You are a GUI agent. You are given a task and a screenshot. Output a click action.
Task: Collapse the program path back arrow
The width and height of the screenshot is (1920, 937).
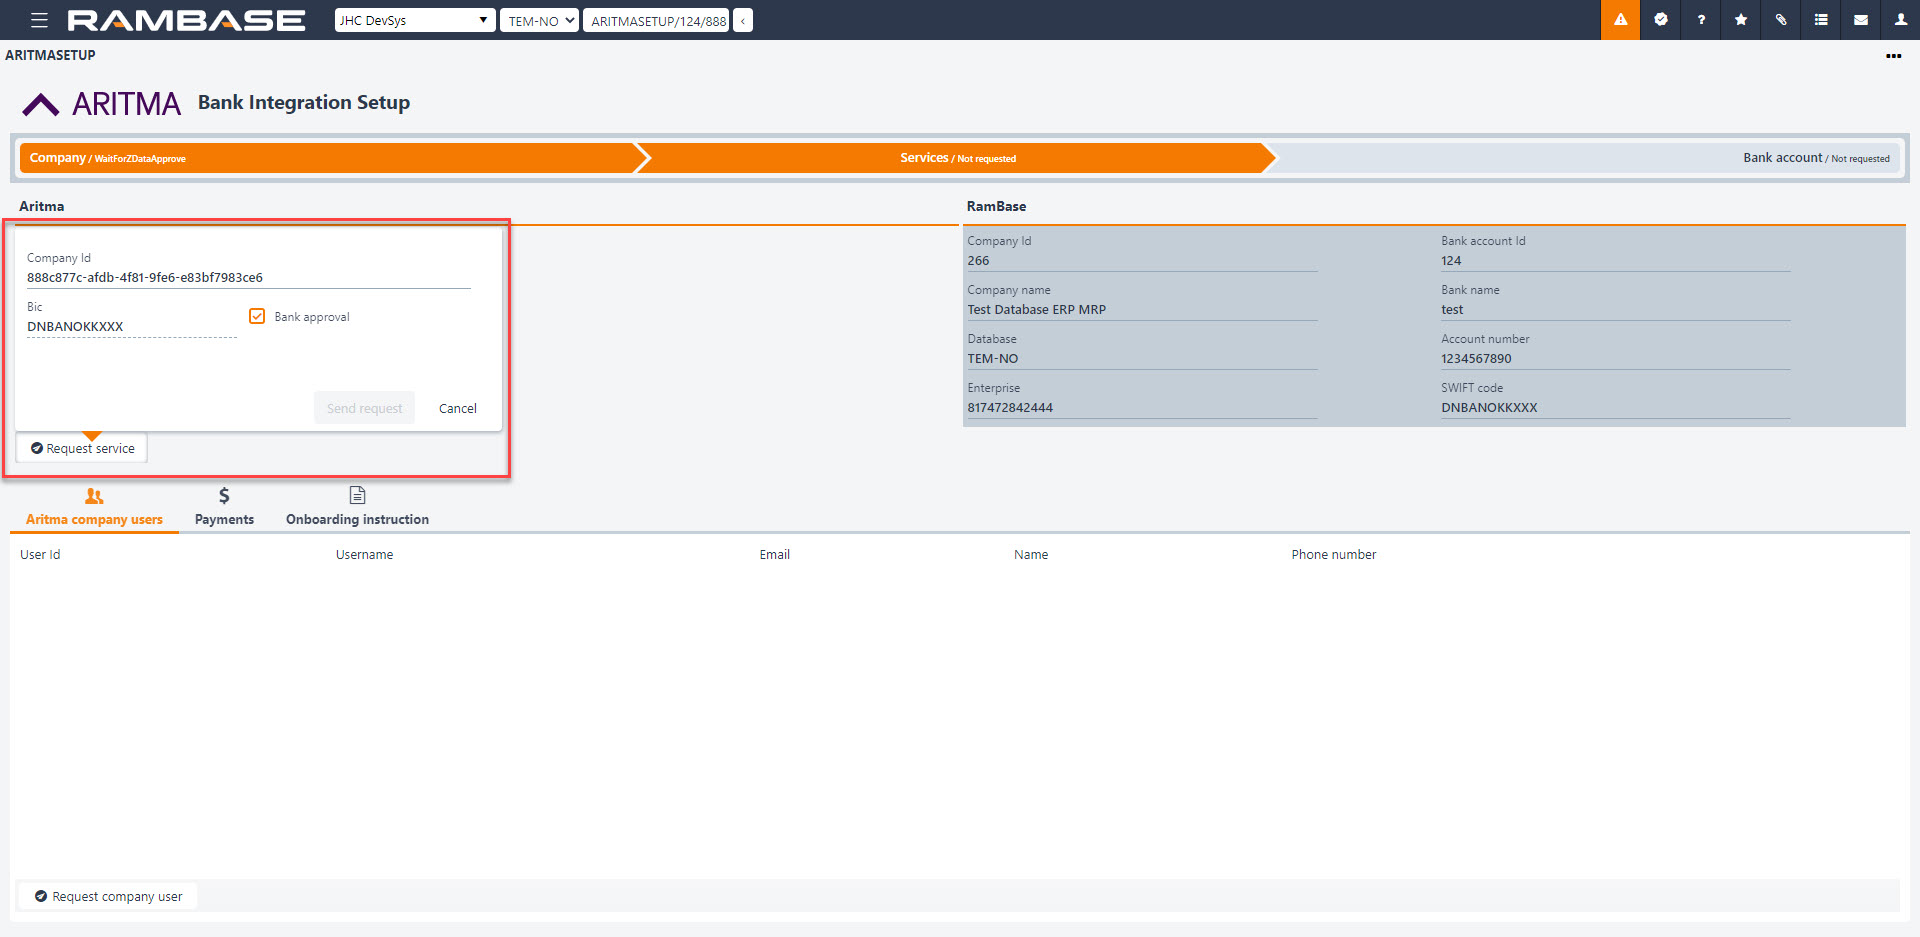[x=743, y=20]
